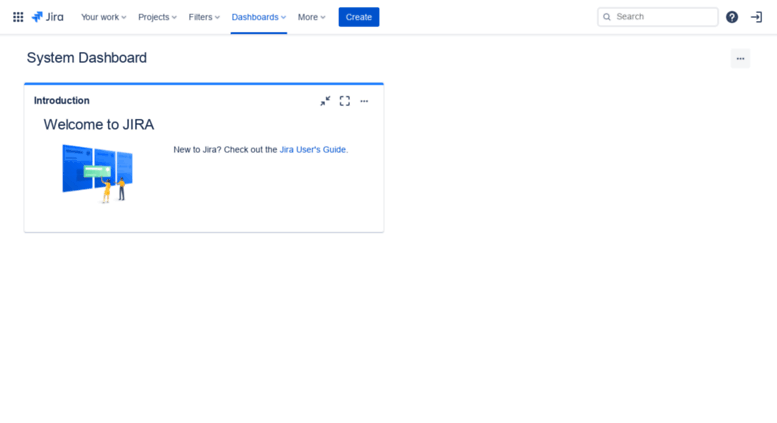Screen dimensions: 777x423
Task: Open Introduction gadget options menu
Action: pyautogui.click(x=364, y=101)
